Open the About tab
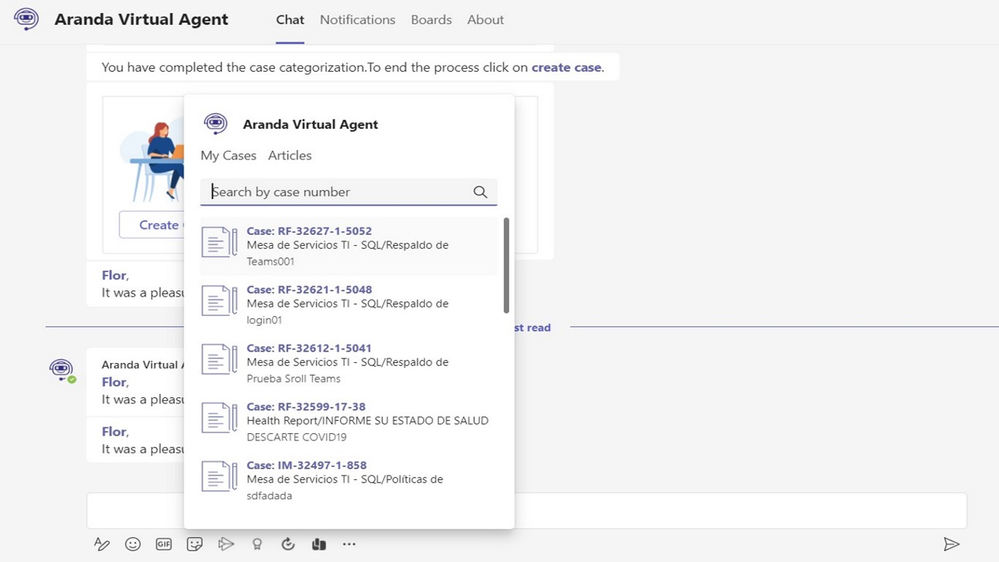Screen dimensions: 999x562 click(485, 20)
